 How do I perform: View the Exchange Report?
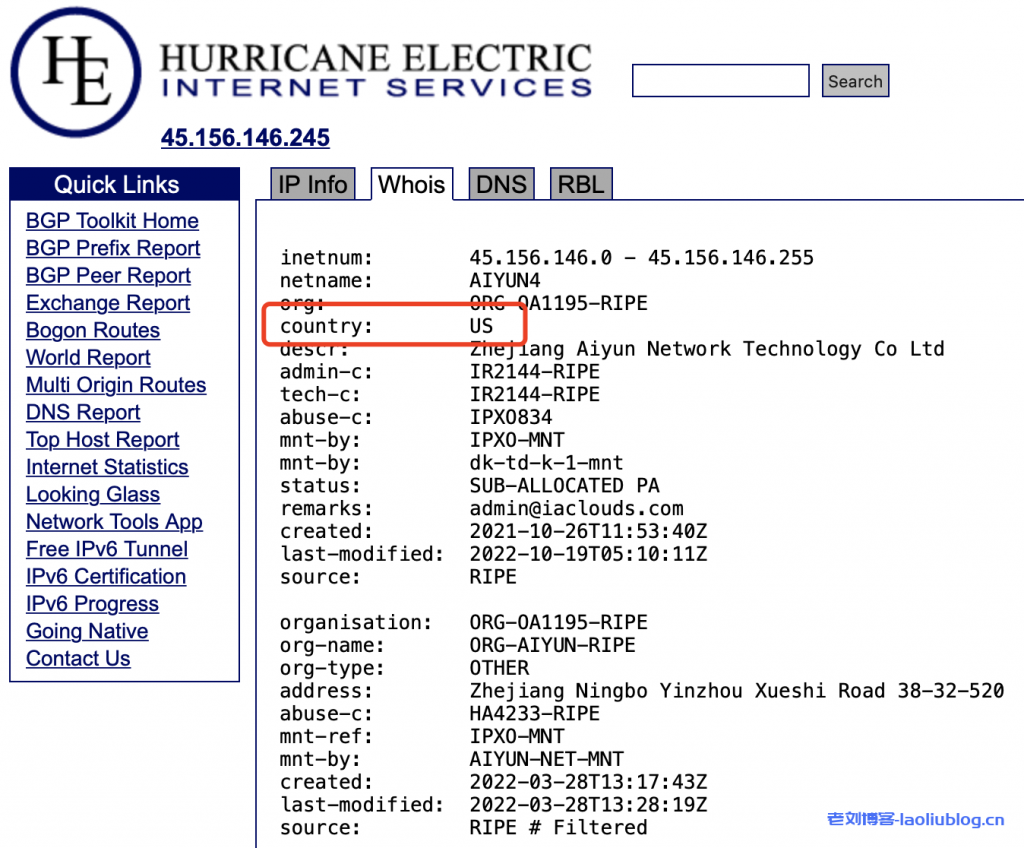108,303
